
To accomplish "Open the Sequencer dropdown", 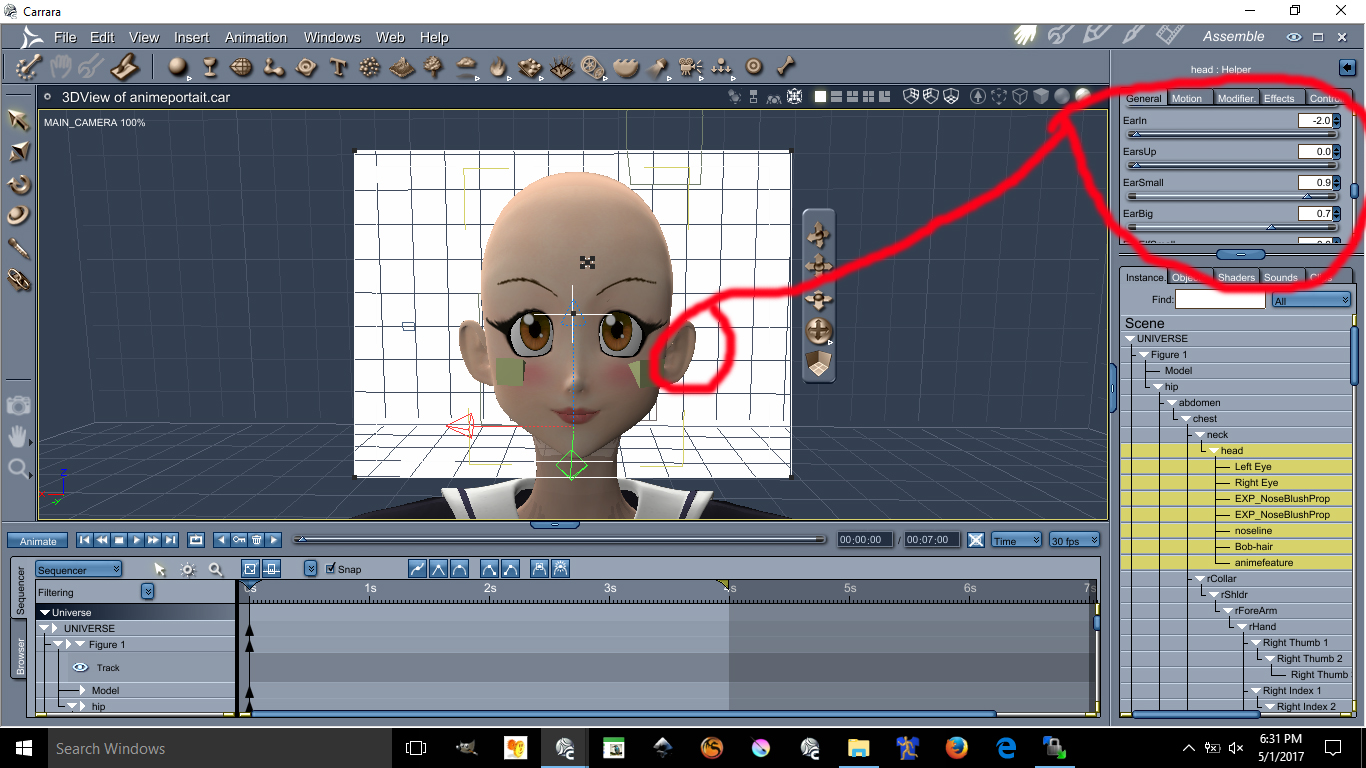I will (x=79, y=569).
